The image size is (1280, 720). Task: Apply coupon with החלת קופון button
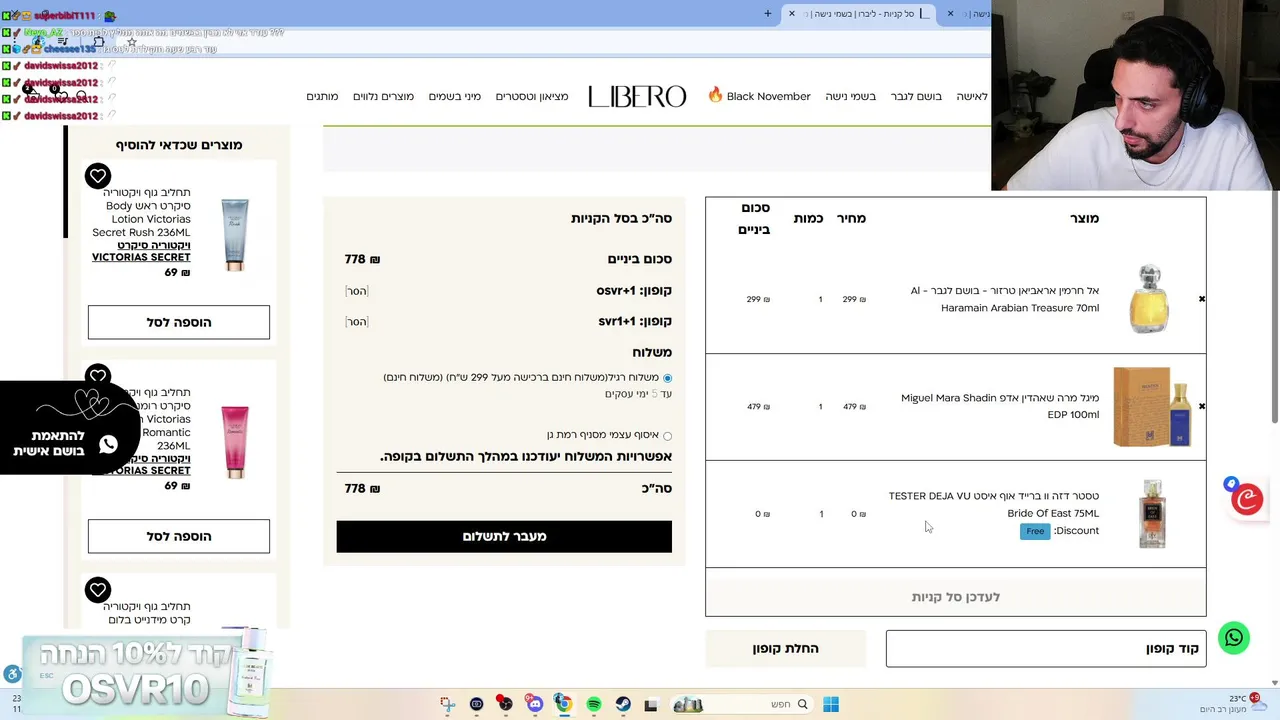785,649
